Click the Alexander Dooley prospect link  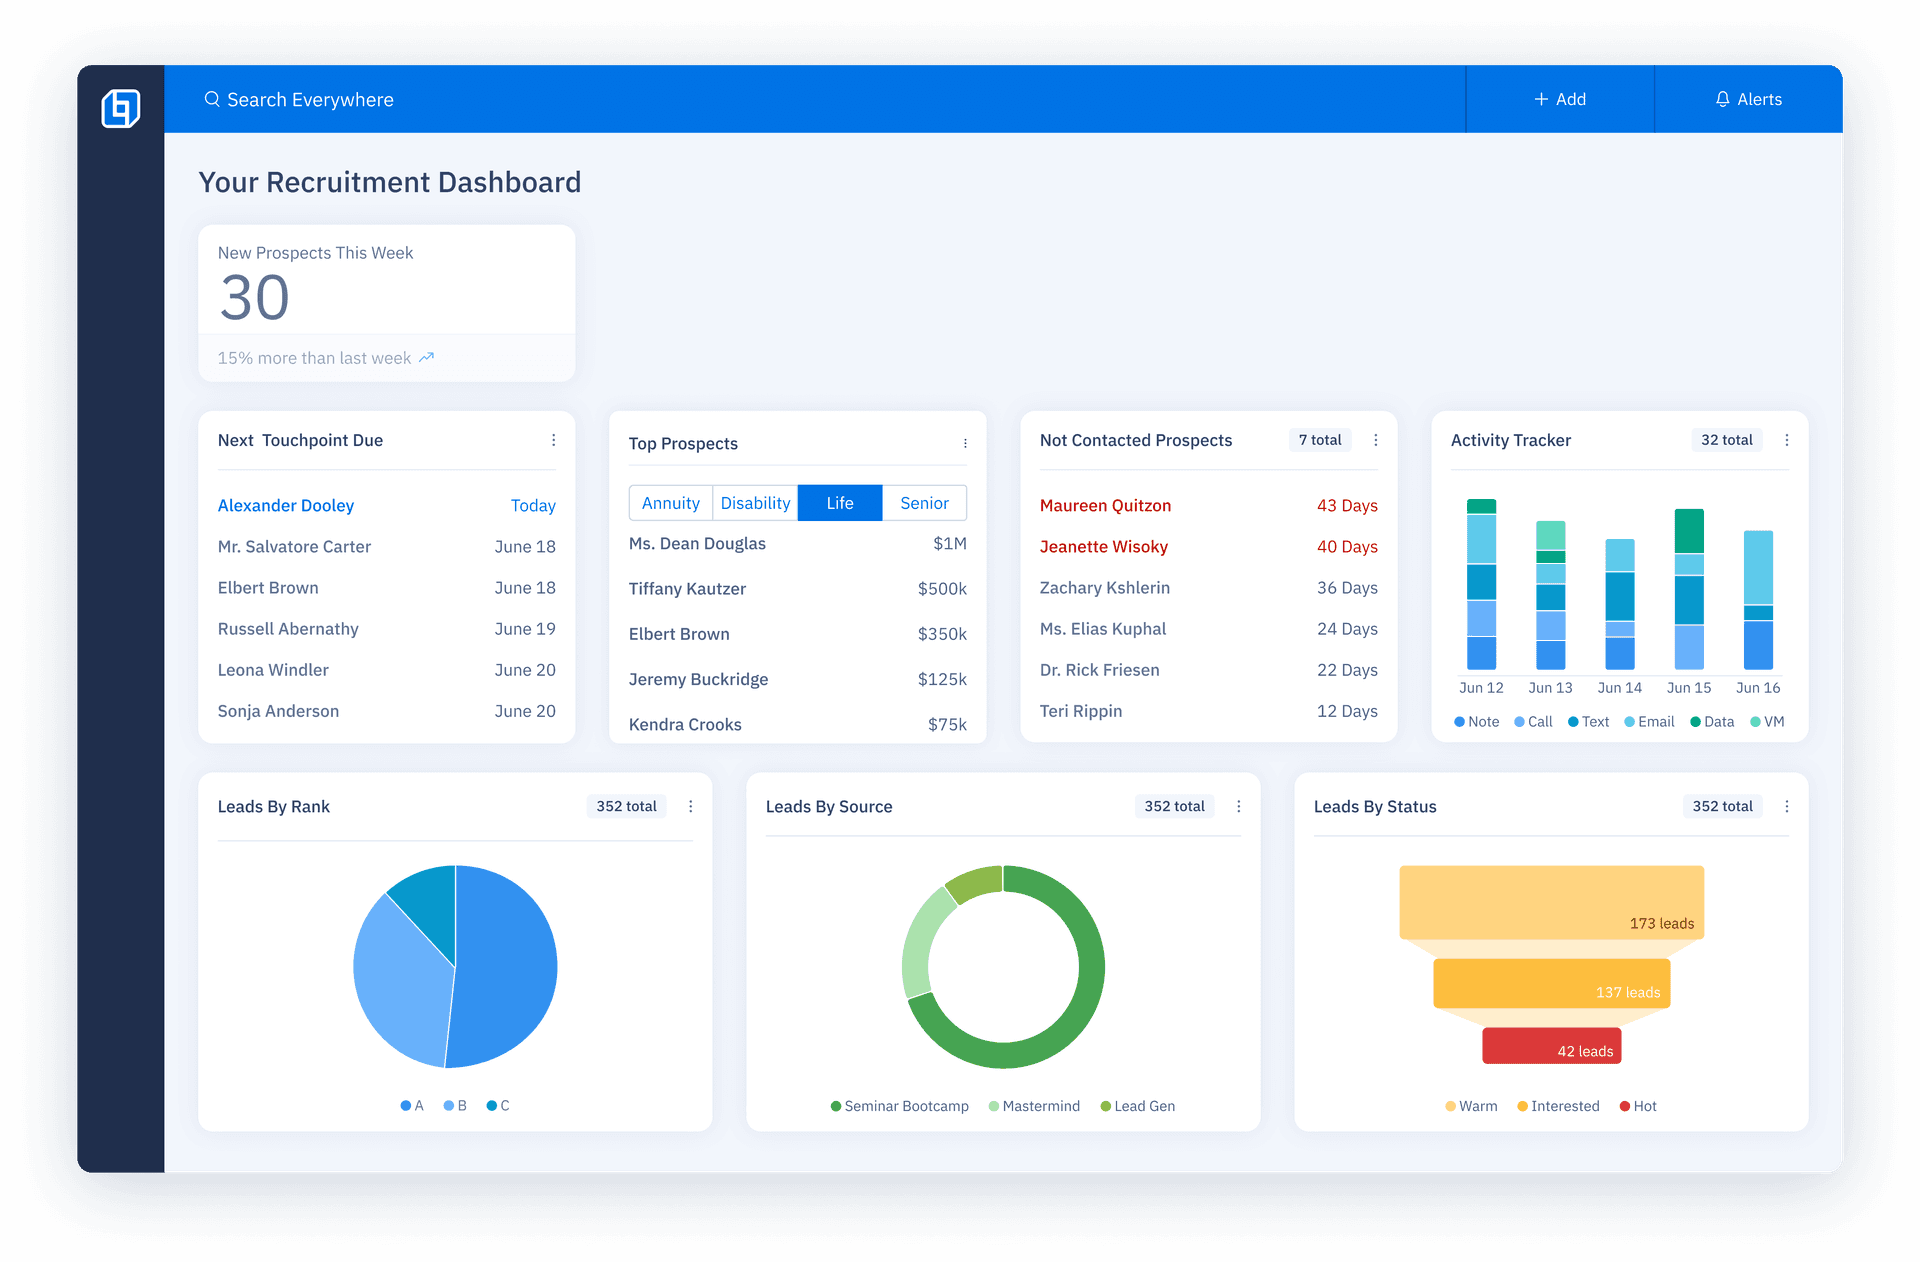click(x=285, y=505)
